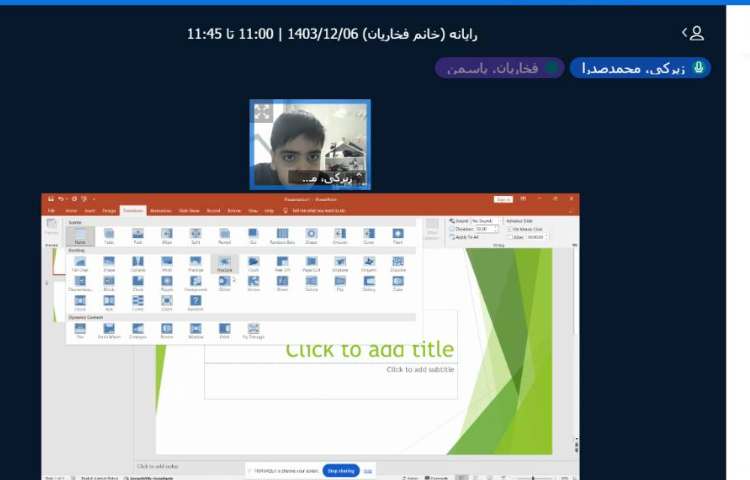Screen dimensions: 750x480
Task: Apply the Vortex transition
Action: [x=254, y=283]
